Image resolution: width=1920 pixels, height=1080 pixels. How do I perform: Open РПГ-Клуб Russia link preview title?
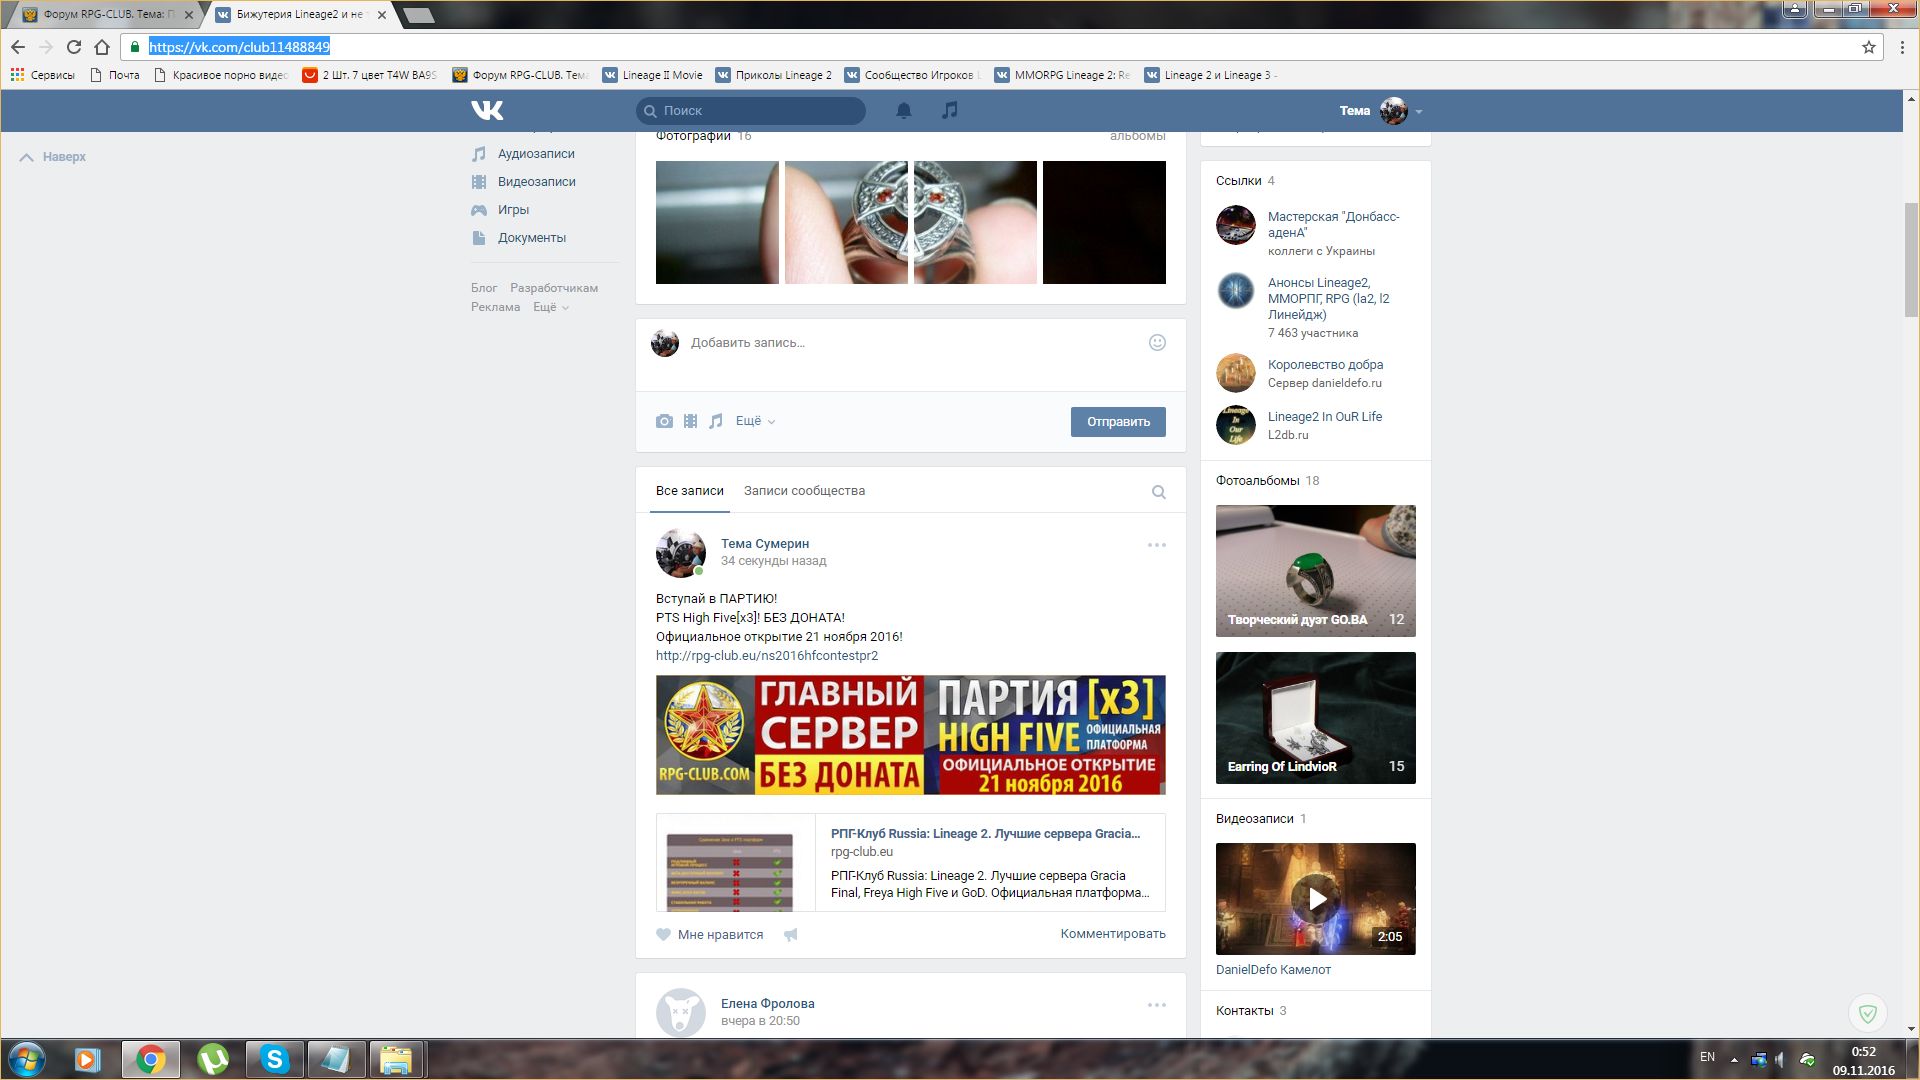985,834
